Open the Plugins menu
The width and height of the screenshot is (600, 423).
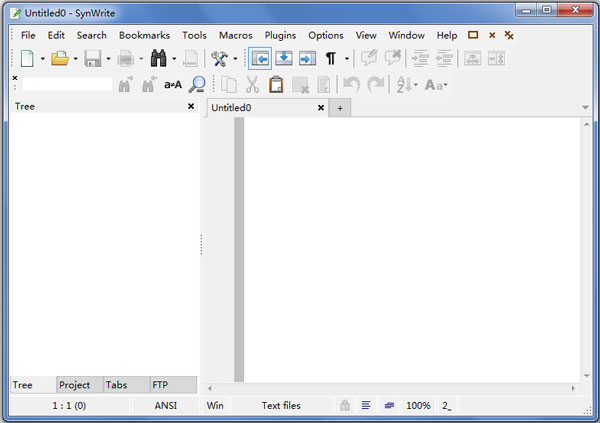[x=280, y=35]
